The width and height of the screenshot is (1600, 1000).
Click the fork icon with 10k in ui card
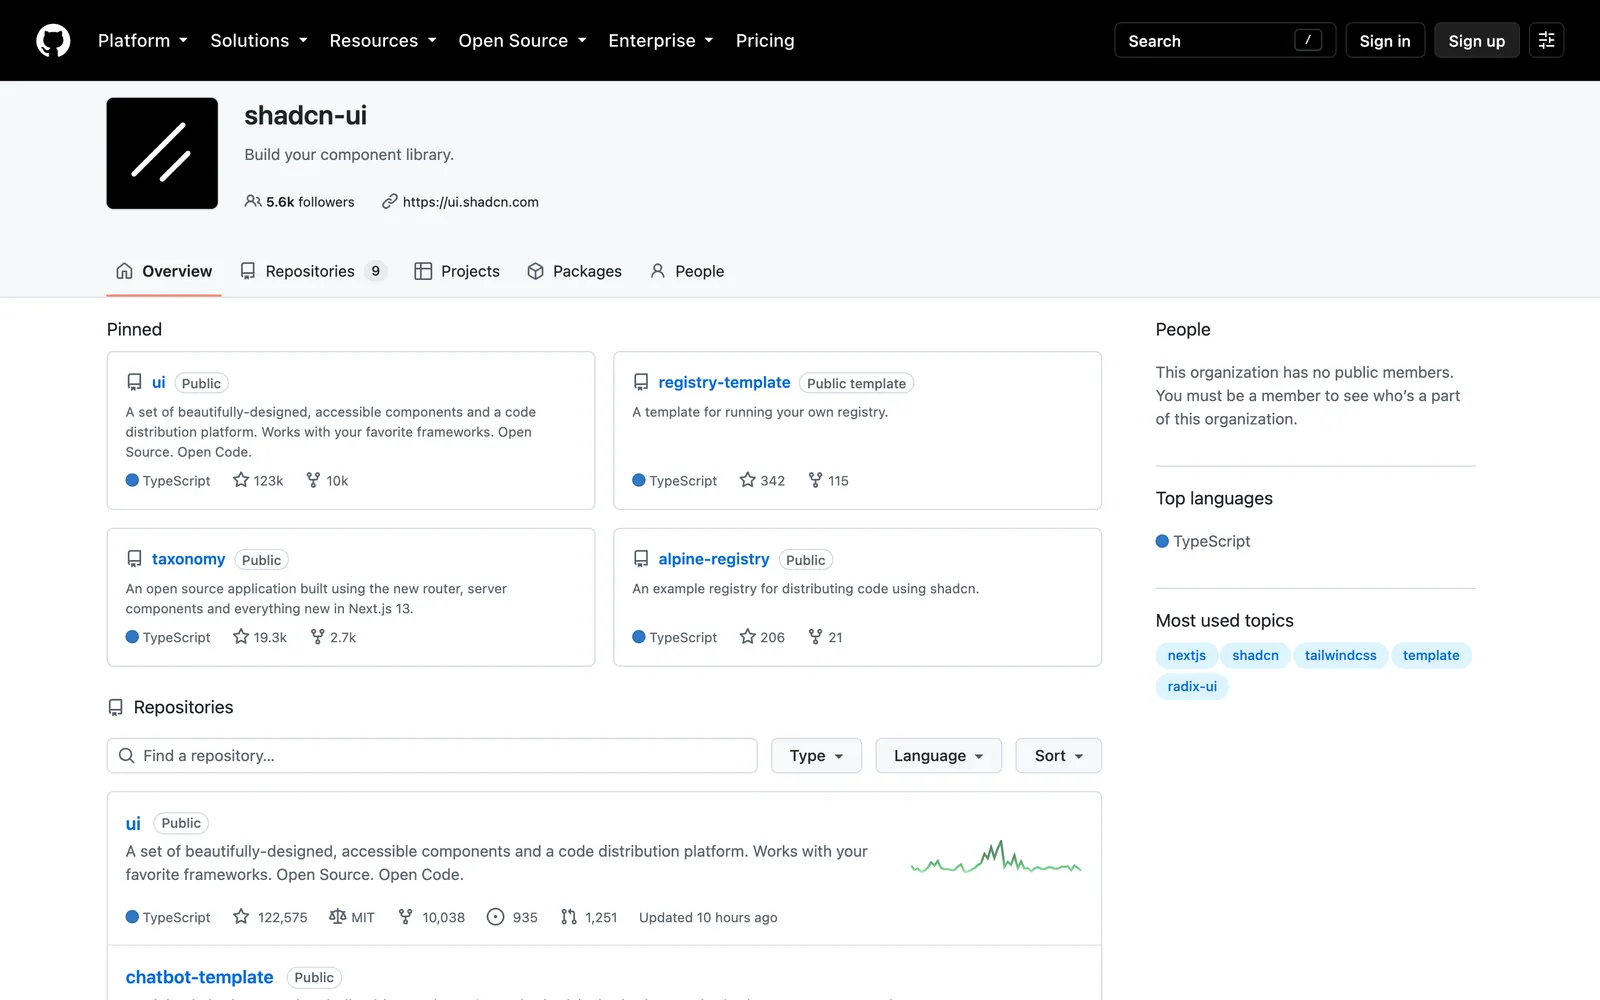pos(313,480)
